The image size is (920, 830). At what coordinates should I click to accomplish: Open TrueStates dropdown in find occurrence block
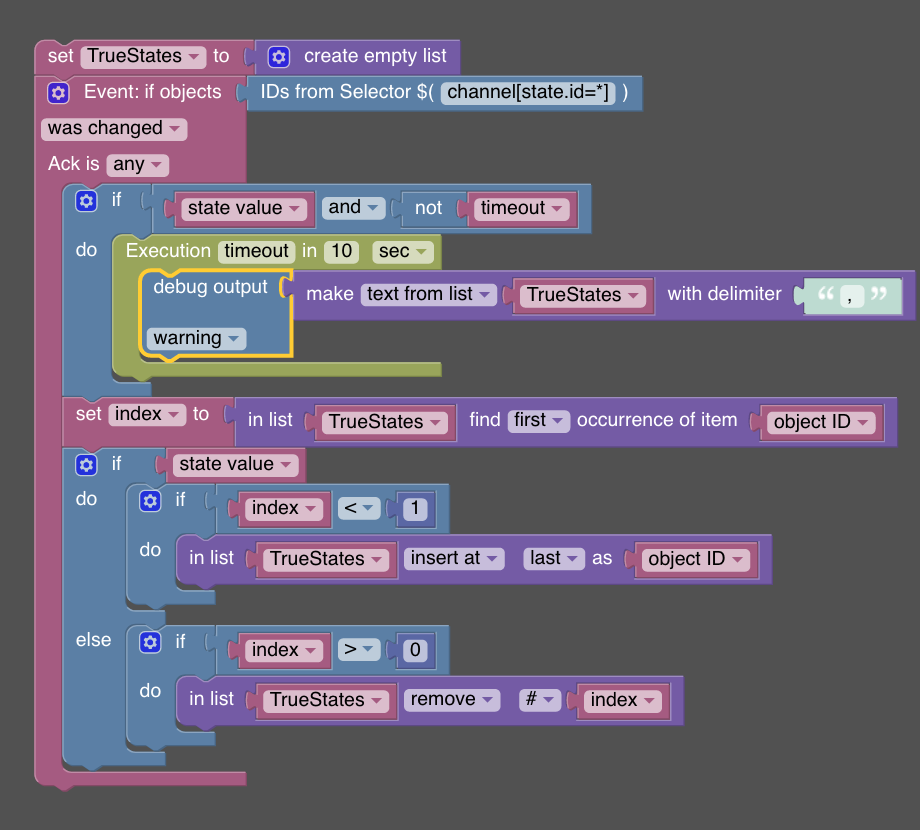point(384,422)
